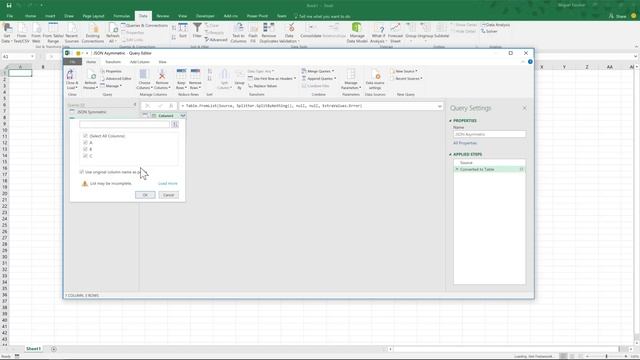This screenshot has height=360, width=640.
Task: Click Excel Manage Data Model icon
Action: coord(357,27)
